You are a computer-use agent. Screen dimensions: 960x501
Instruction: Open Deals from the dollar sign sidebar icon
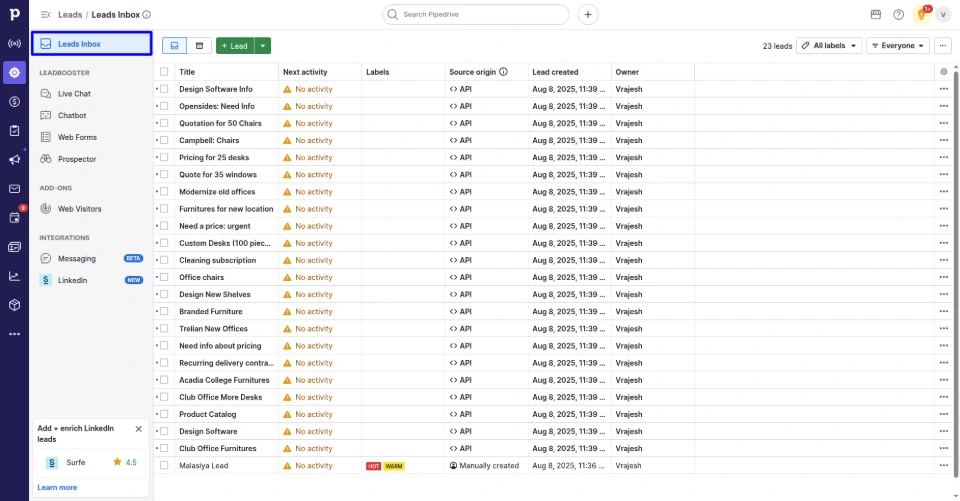click(14, 101)
